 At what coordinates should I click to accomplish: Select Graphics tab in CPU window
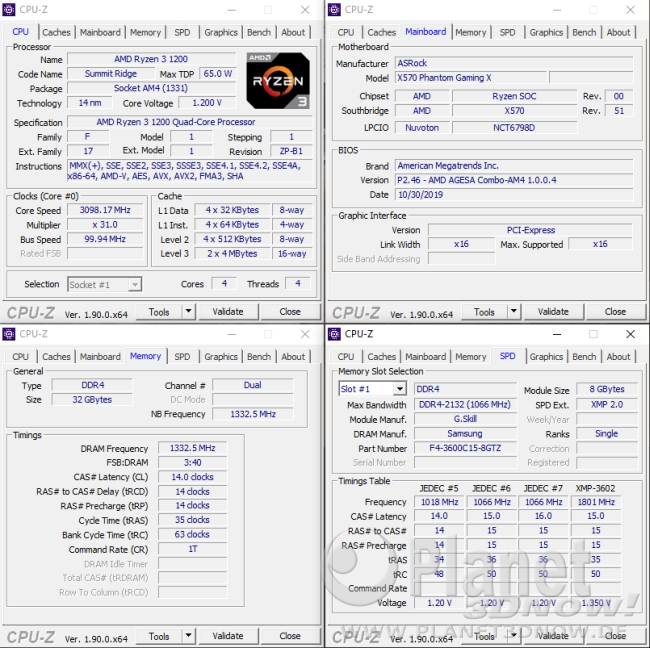click(221, 32)
